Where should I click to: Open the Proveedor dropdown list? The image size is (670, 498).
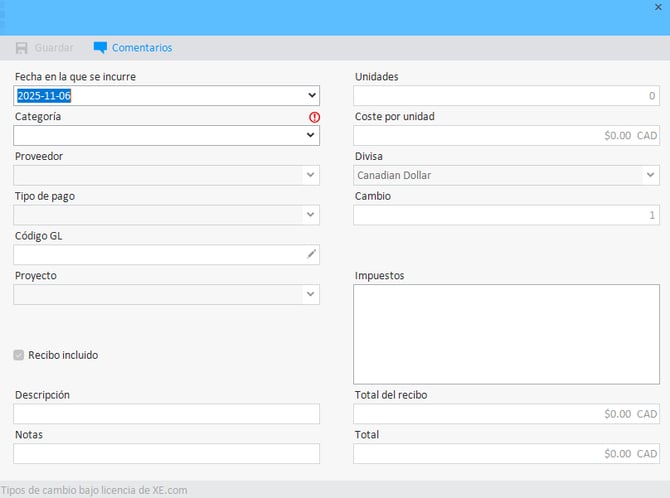pos(311,176)
